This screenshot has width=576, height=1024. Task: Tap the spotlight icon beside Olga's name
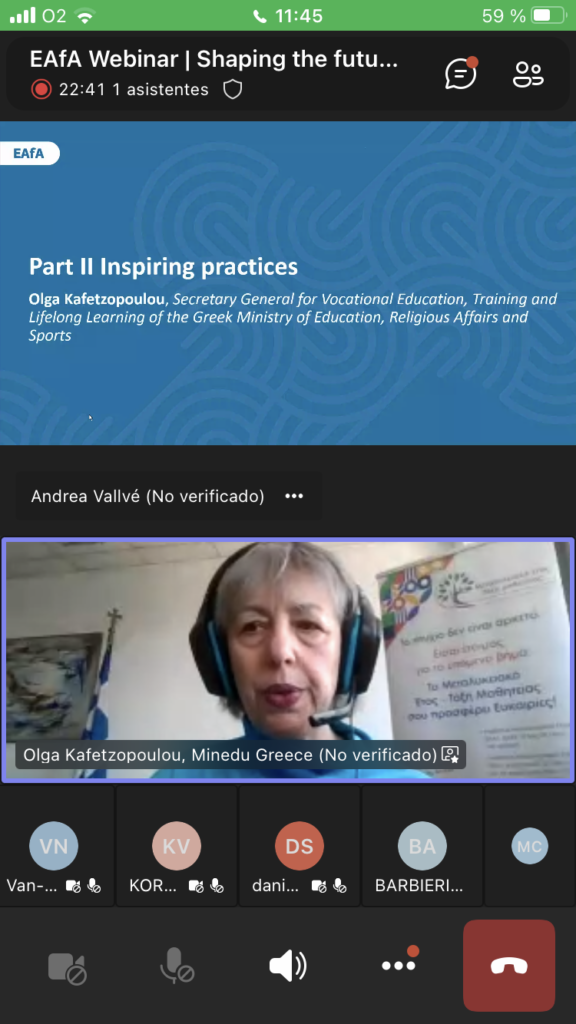[450, 754]
